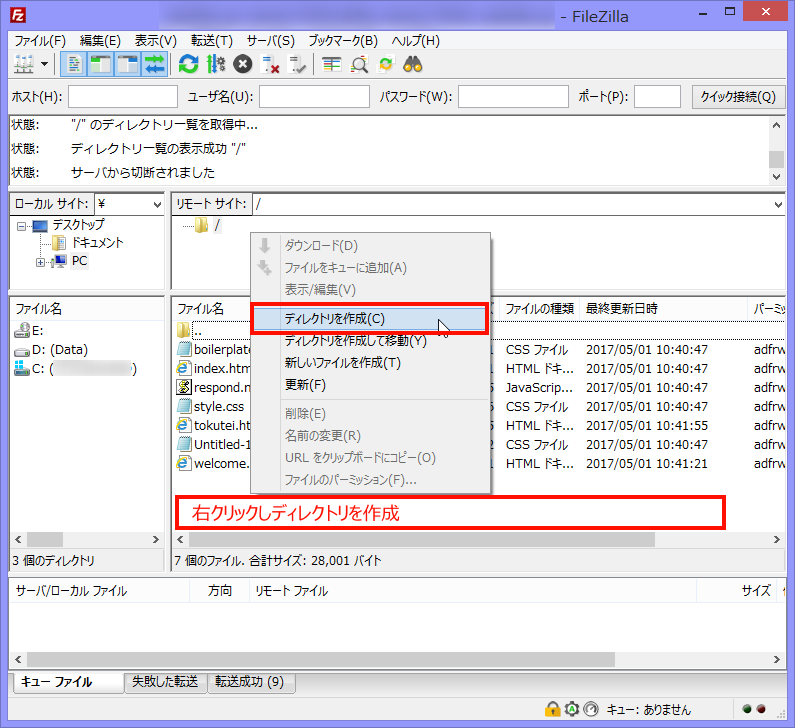Switch to キュー ファイル tab
This screenshot has height=728, width=795.
tap(68, 682)
